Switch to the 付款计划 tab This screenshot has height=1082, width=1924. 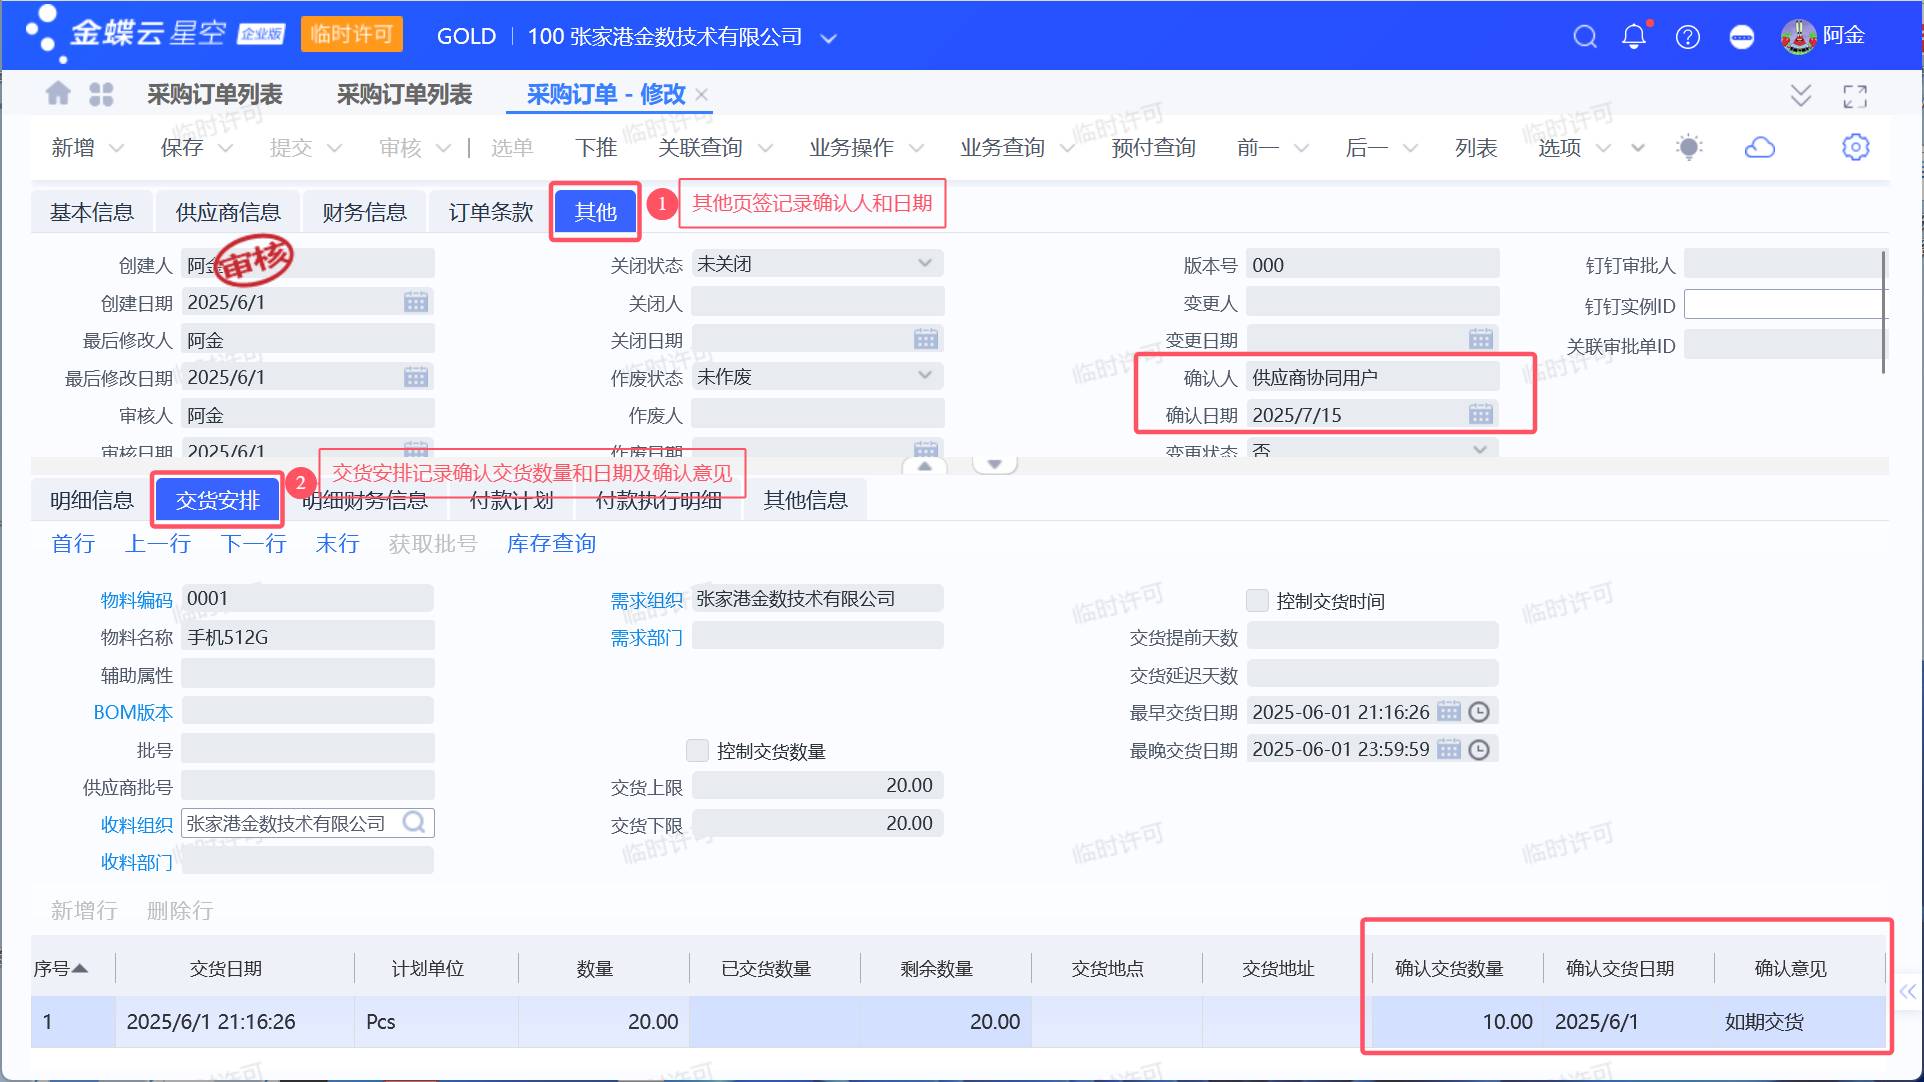510,500
